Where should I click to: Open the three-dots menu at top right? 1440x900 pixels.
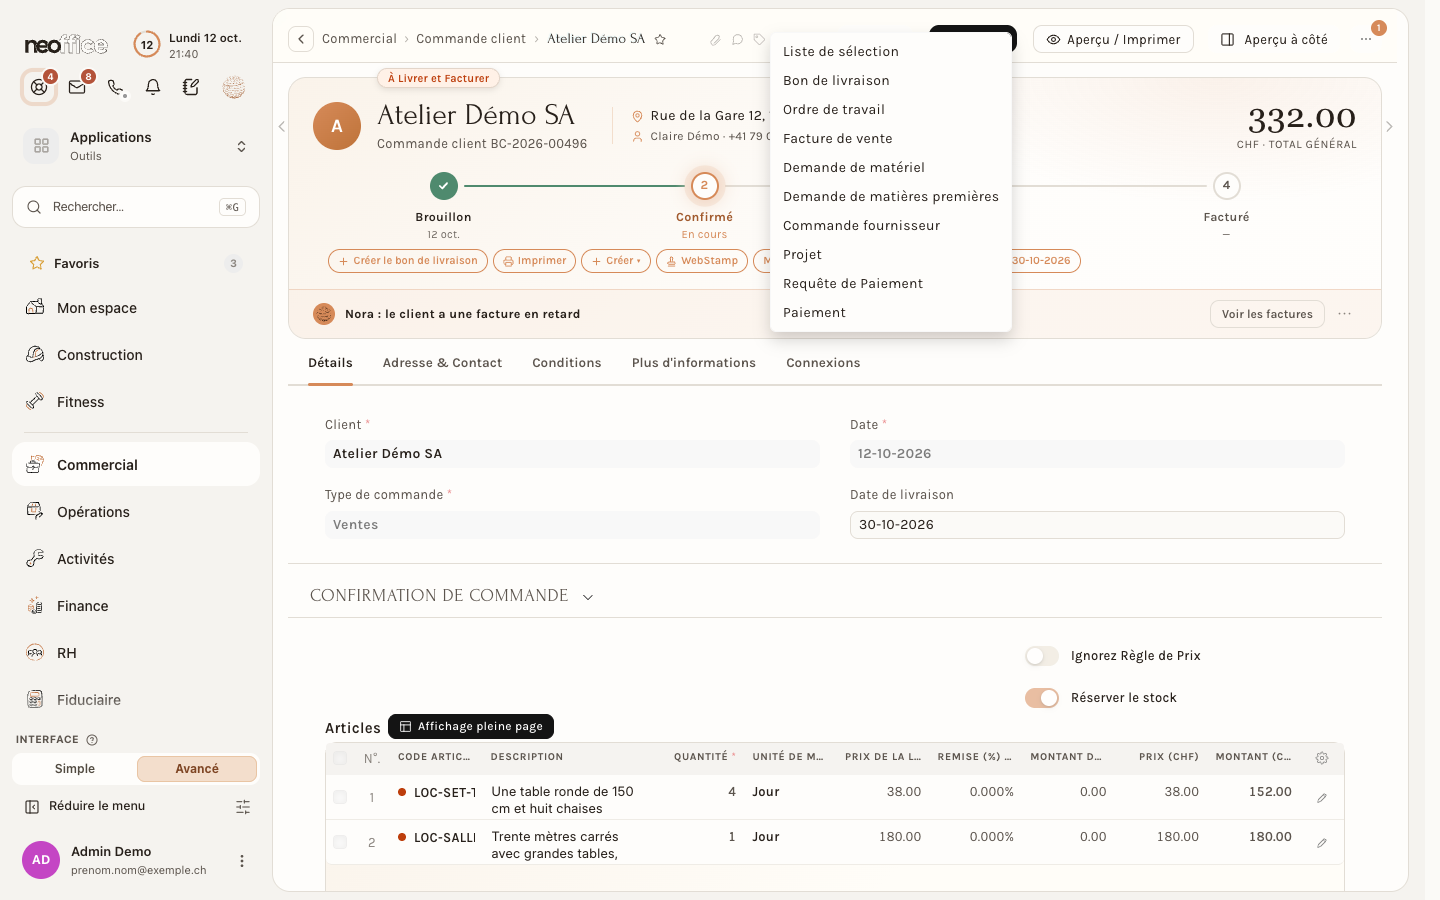1366,39
